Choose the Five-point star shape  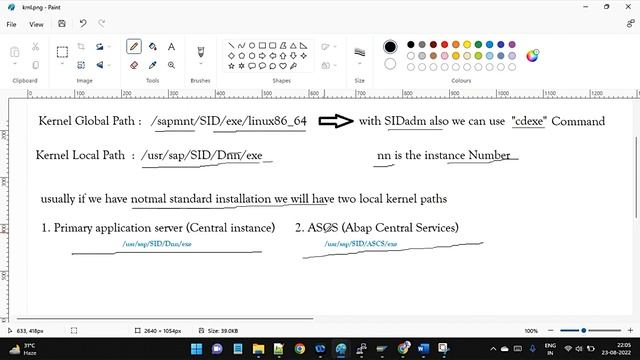click(231, 66)
